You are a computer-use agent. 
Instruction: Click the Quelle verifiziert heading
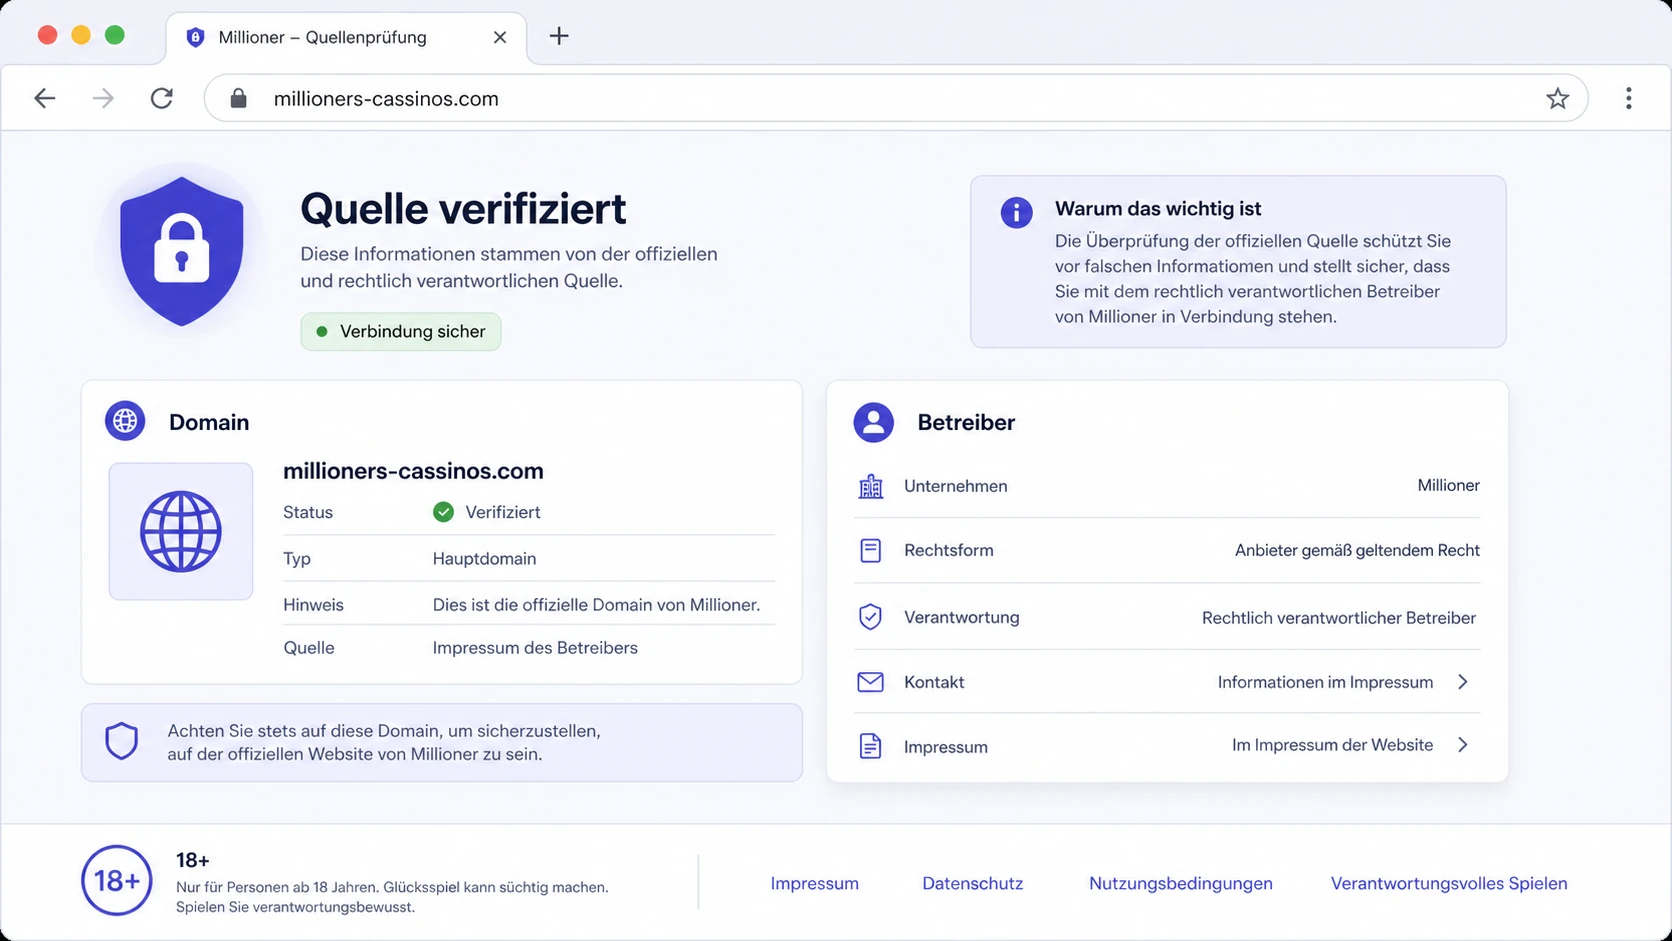pyautogui.click(x=463, y=209)
